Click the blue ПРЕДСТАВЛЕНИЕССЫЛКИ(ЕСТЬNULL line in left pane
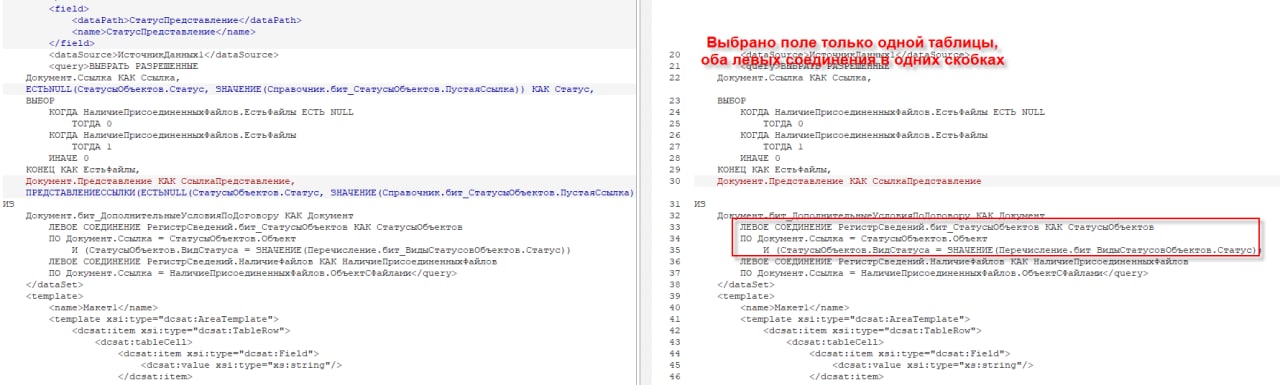 click(330, 192)
